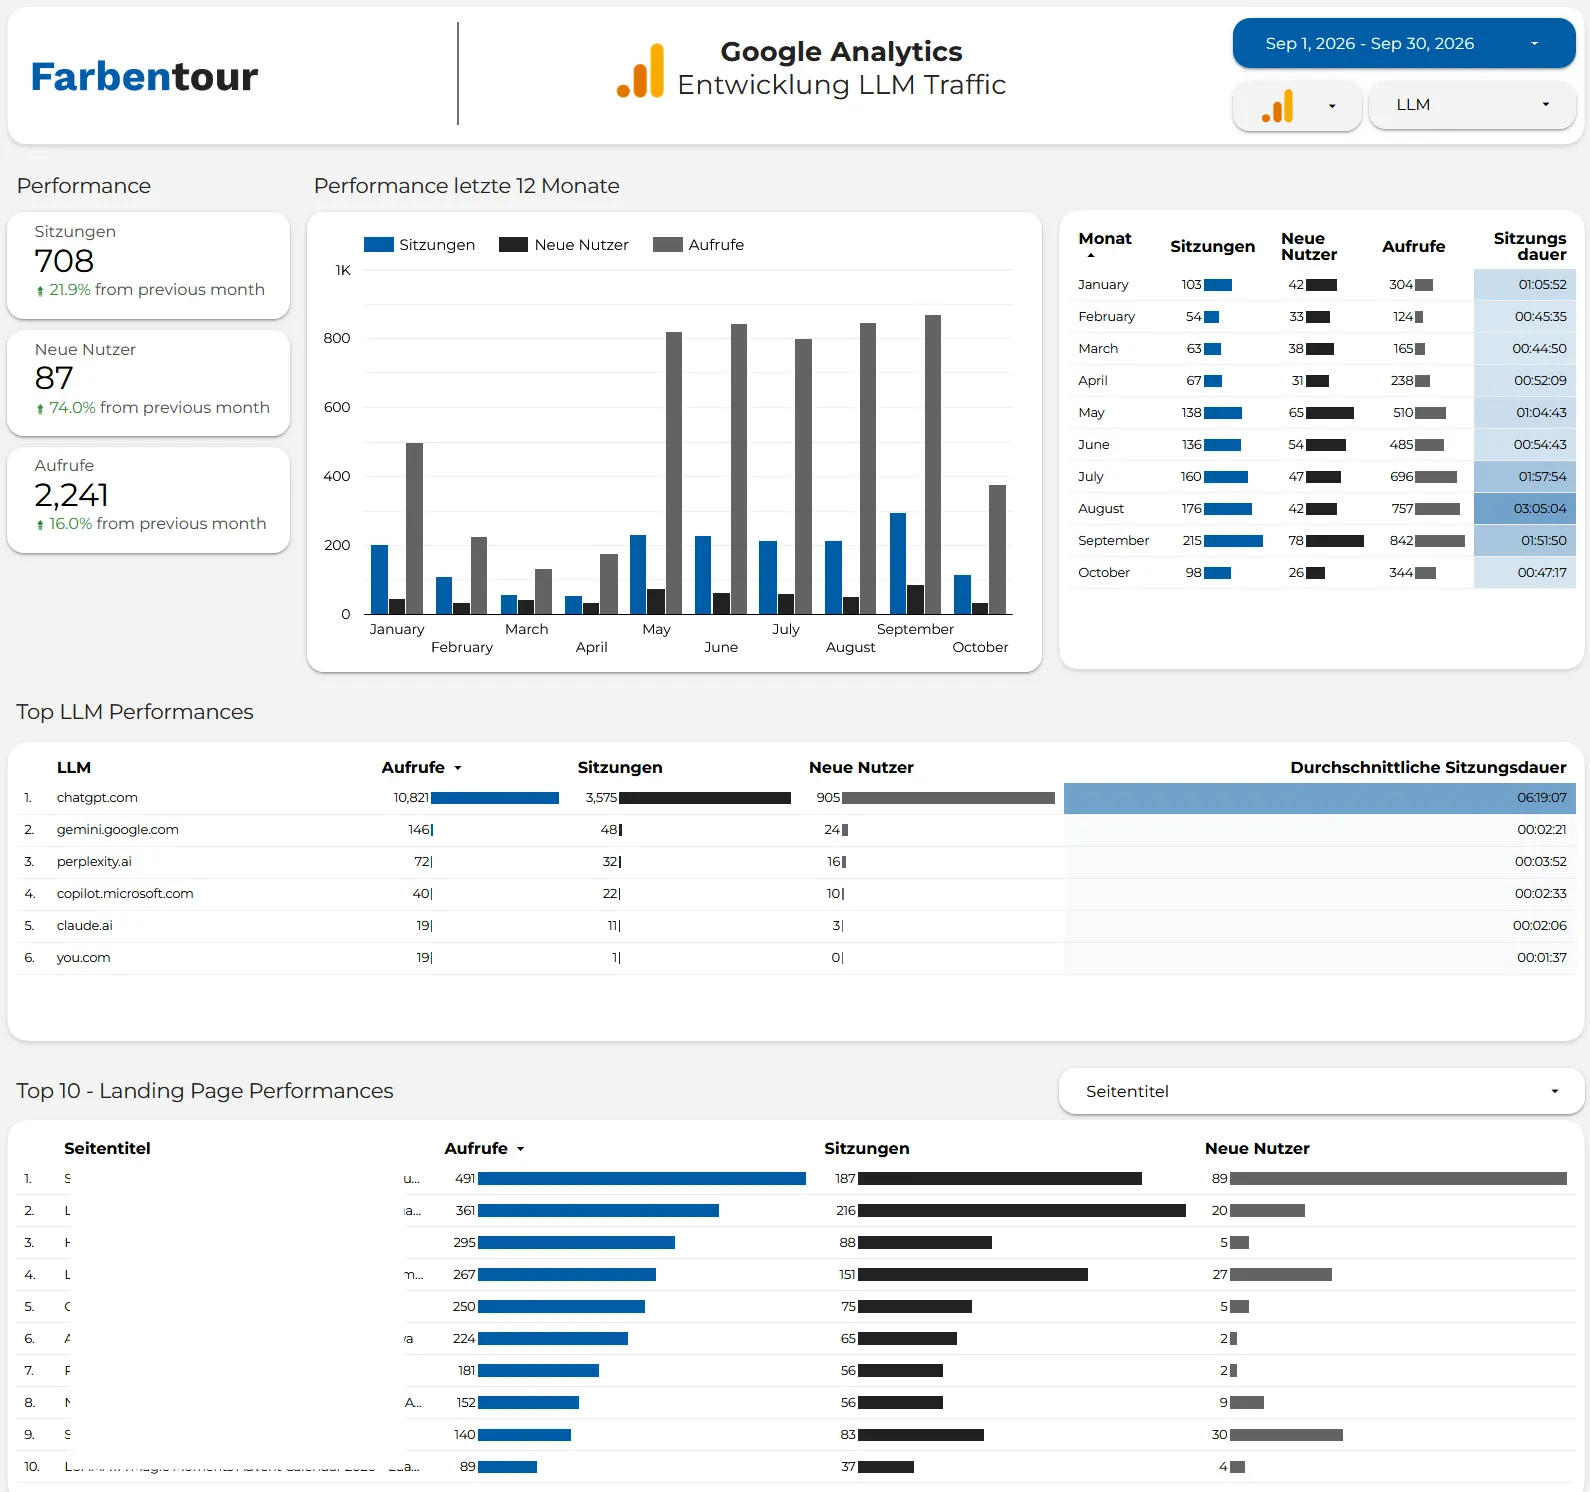Select the Sitzungen 708 scorecard
The height and width of the screenshot is (1492, 1590).
[x=149, y=265]
